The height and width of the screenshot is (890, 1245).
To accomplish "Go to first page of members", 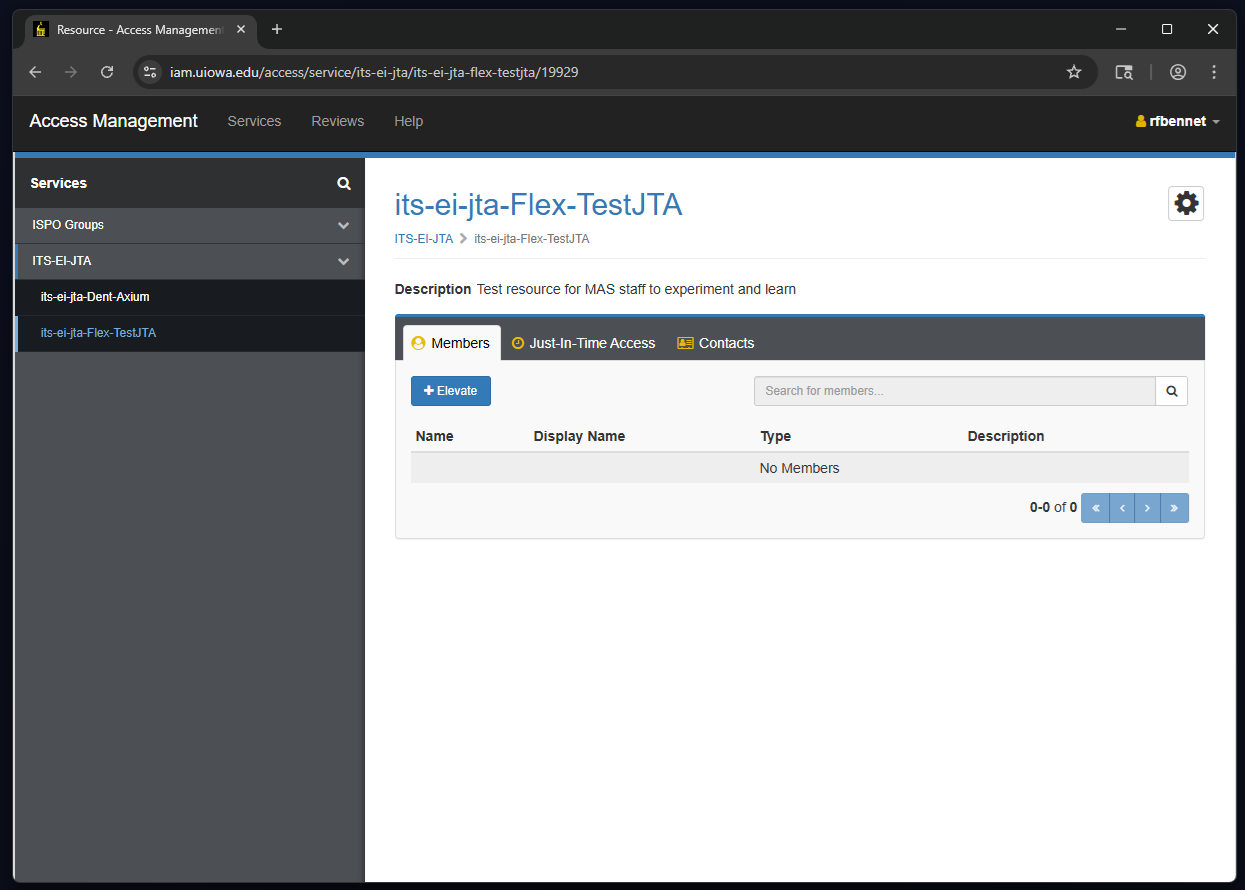I will point(1095,508).
